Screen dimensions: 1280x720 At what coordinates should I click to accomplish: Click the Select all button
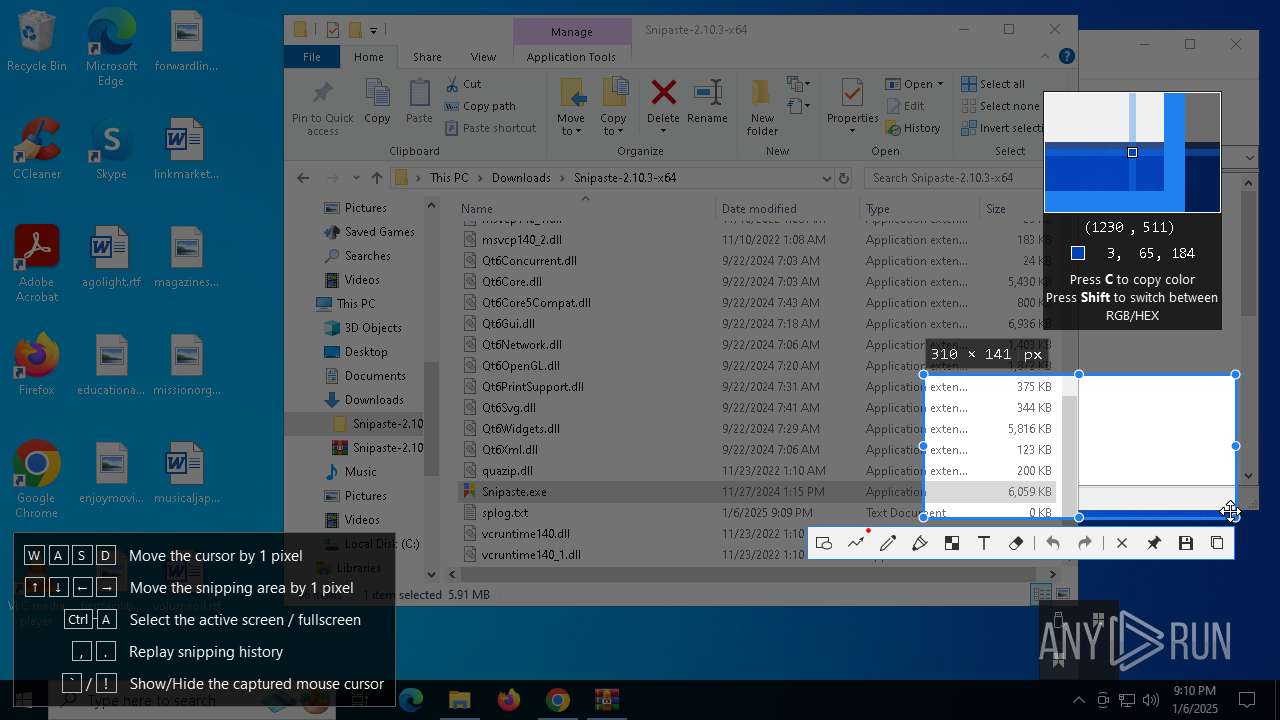(993, 84)
